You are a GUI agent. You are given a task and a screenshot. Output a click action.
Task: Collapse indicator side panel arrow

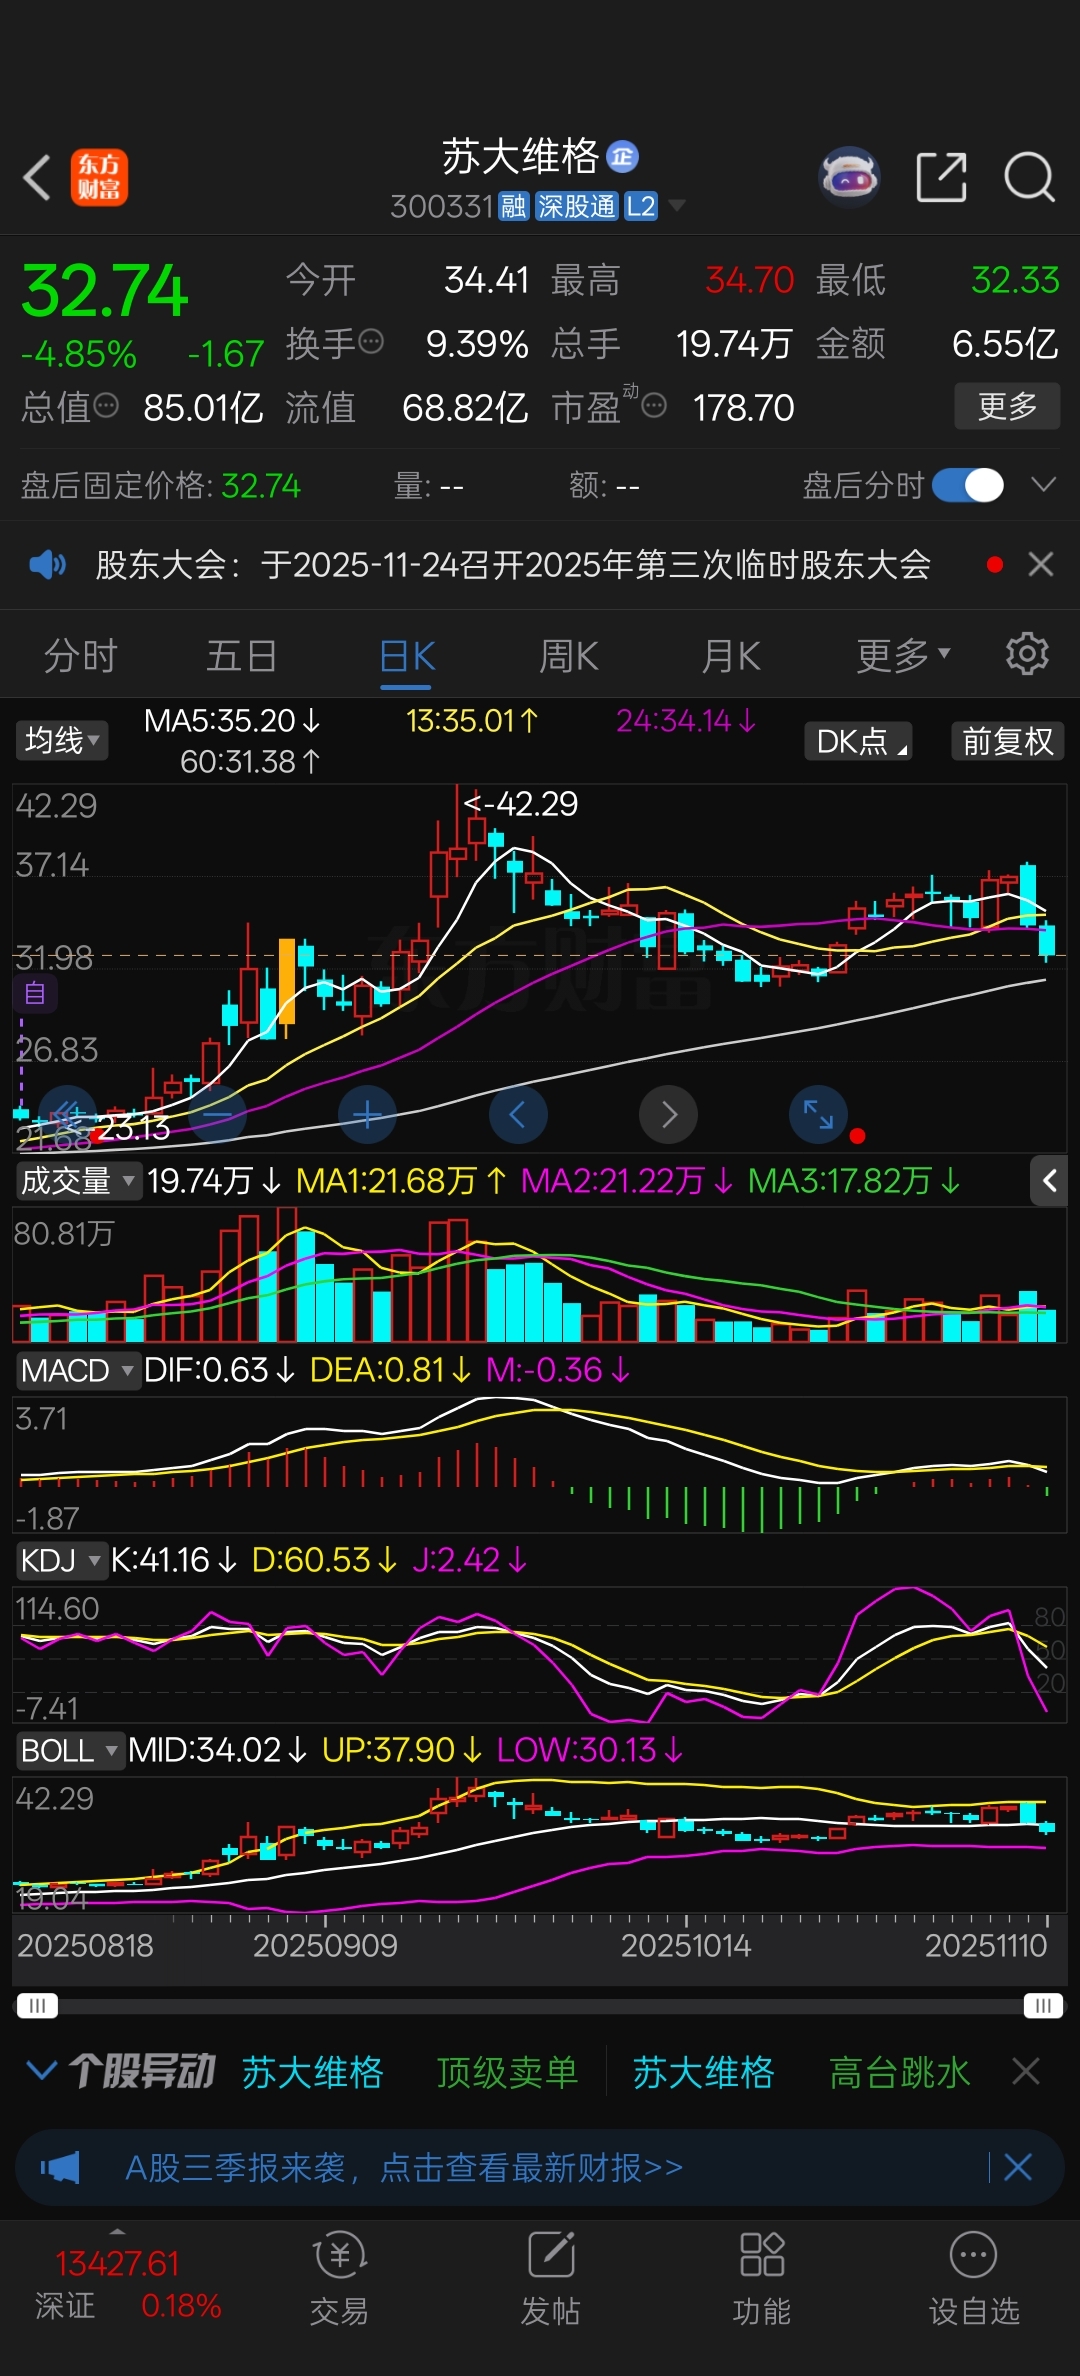1049,1181
